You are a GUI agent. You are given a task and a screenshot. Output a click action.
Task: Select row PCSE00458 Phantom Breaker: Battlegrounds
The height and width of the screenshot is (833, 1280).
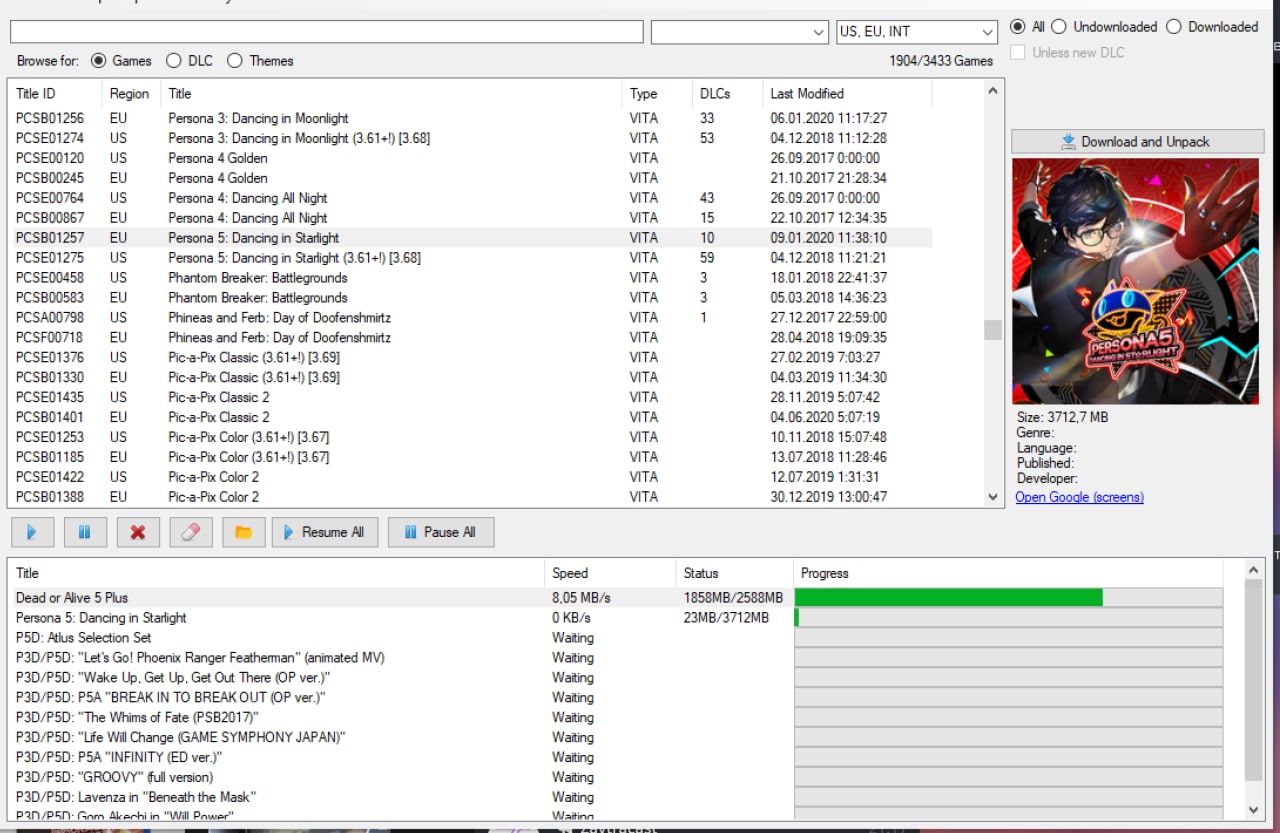pos(470,278)
